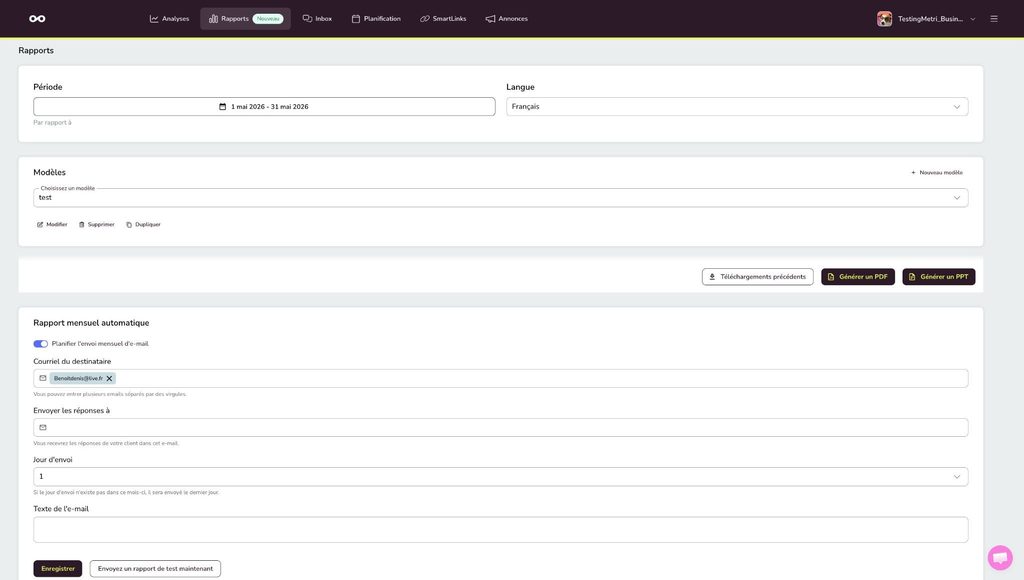Image resolution: width=1024 pixels, height=580 pixels.
Task: Click Générer un PPT button
Action: [938, 277]
